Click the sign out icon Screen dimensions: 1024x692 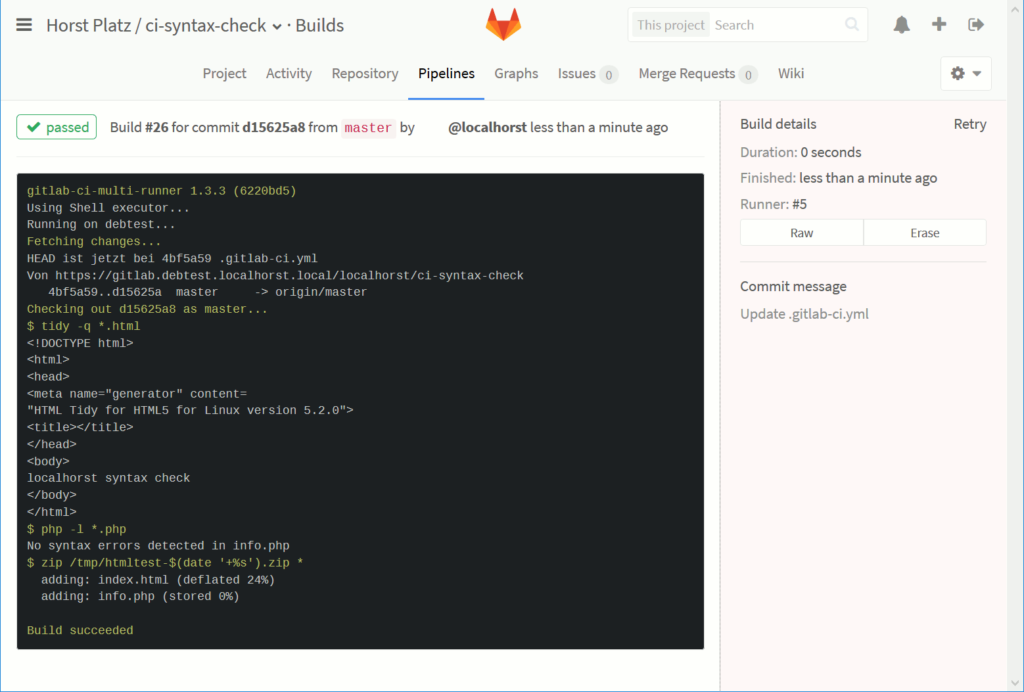(x=976, y=25)
